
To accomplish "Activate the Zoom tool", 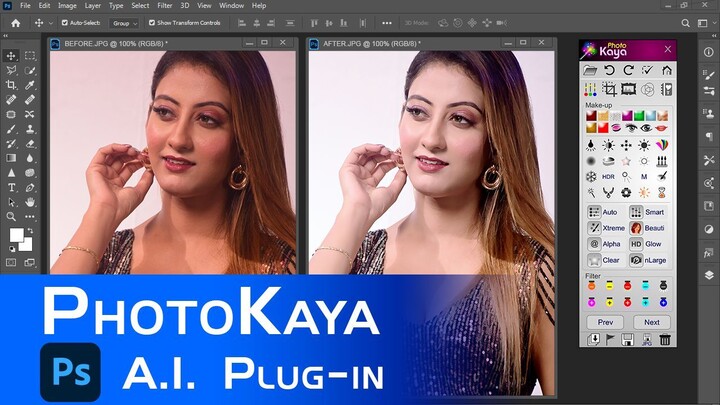I will (11, 217).
